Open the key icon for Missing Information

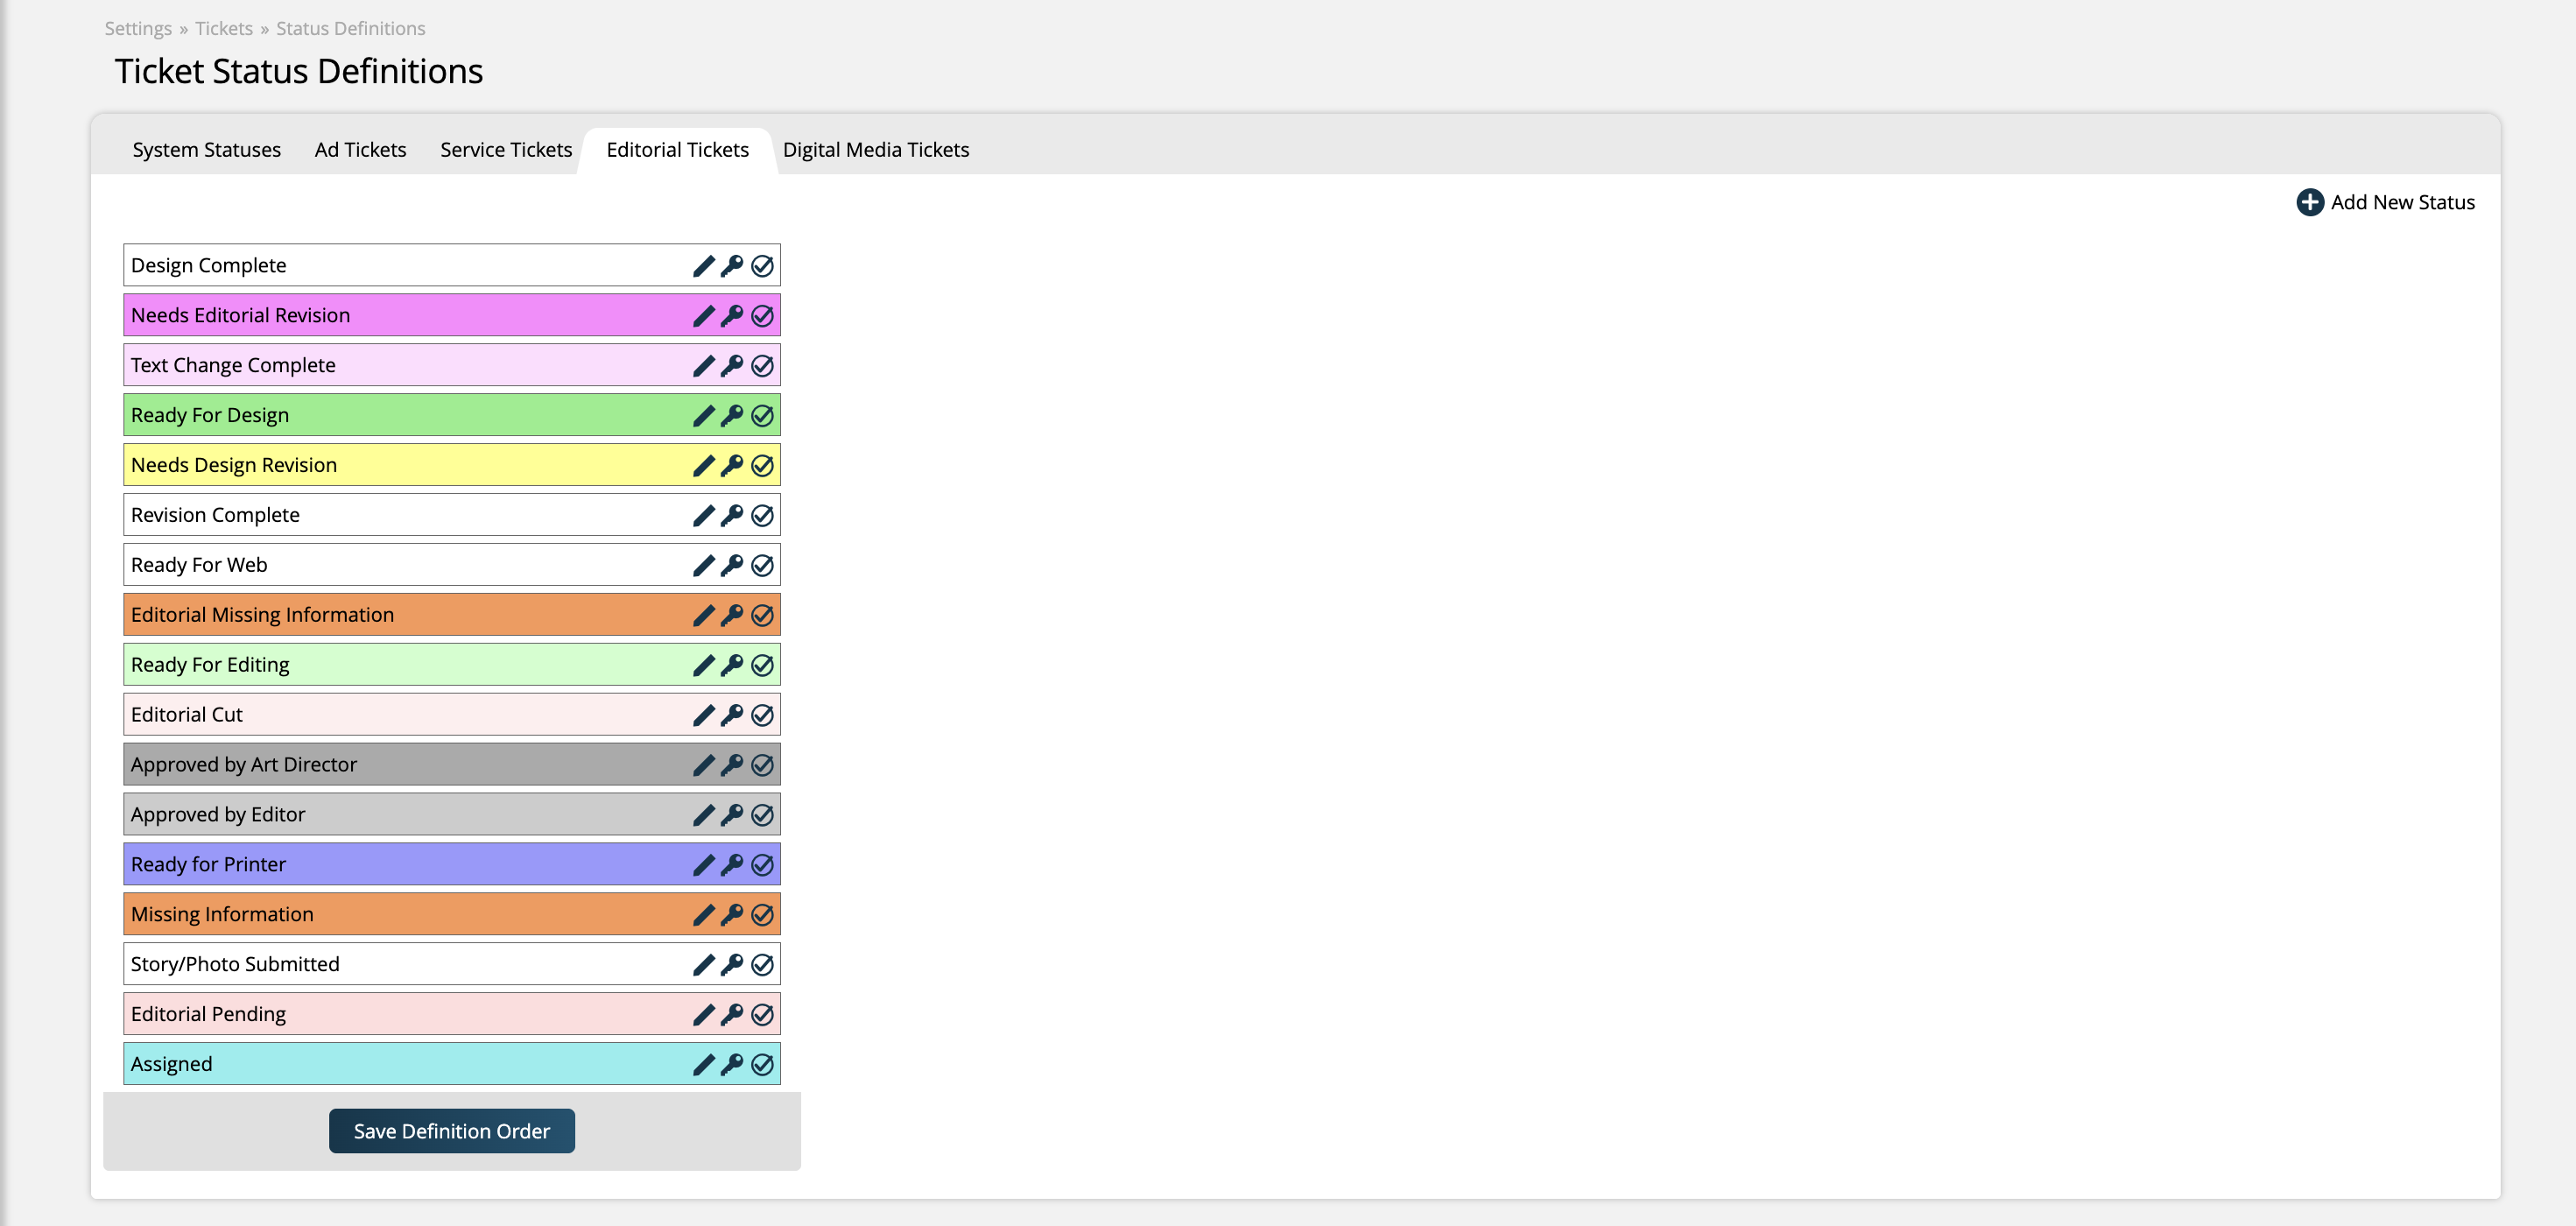tap(732, 913)
